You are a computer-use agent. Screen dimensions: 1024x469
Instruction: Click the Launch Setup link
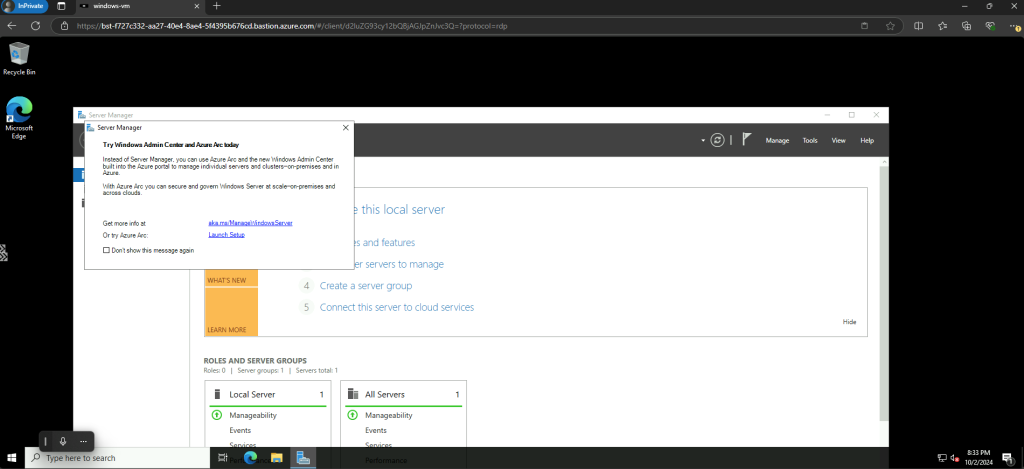[227, 234]
